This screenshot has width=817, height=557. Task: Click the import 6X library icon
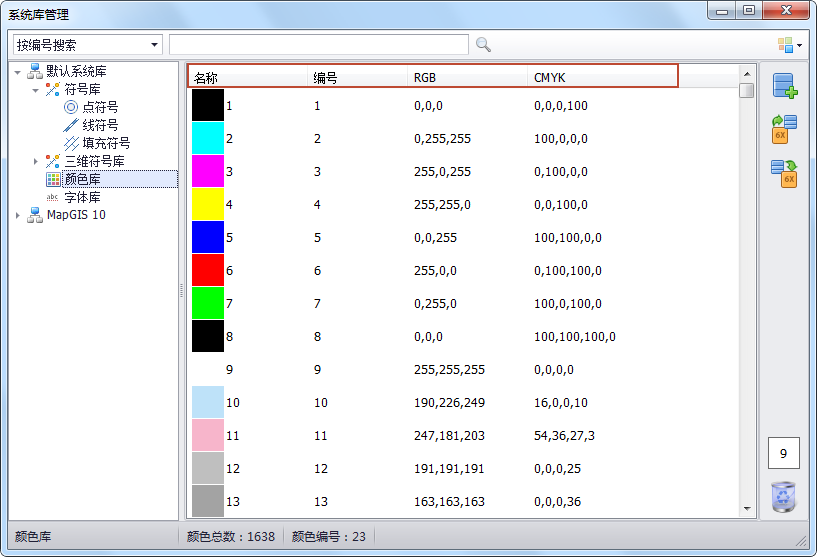(784, 129)
